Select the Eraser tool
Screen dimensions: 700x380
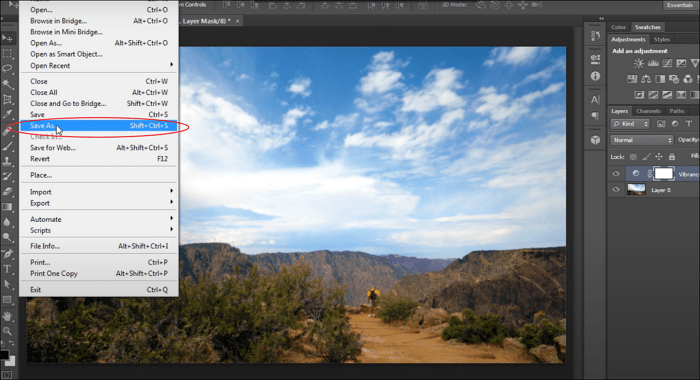click(x=7, y=191)
